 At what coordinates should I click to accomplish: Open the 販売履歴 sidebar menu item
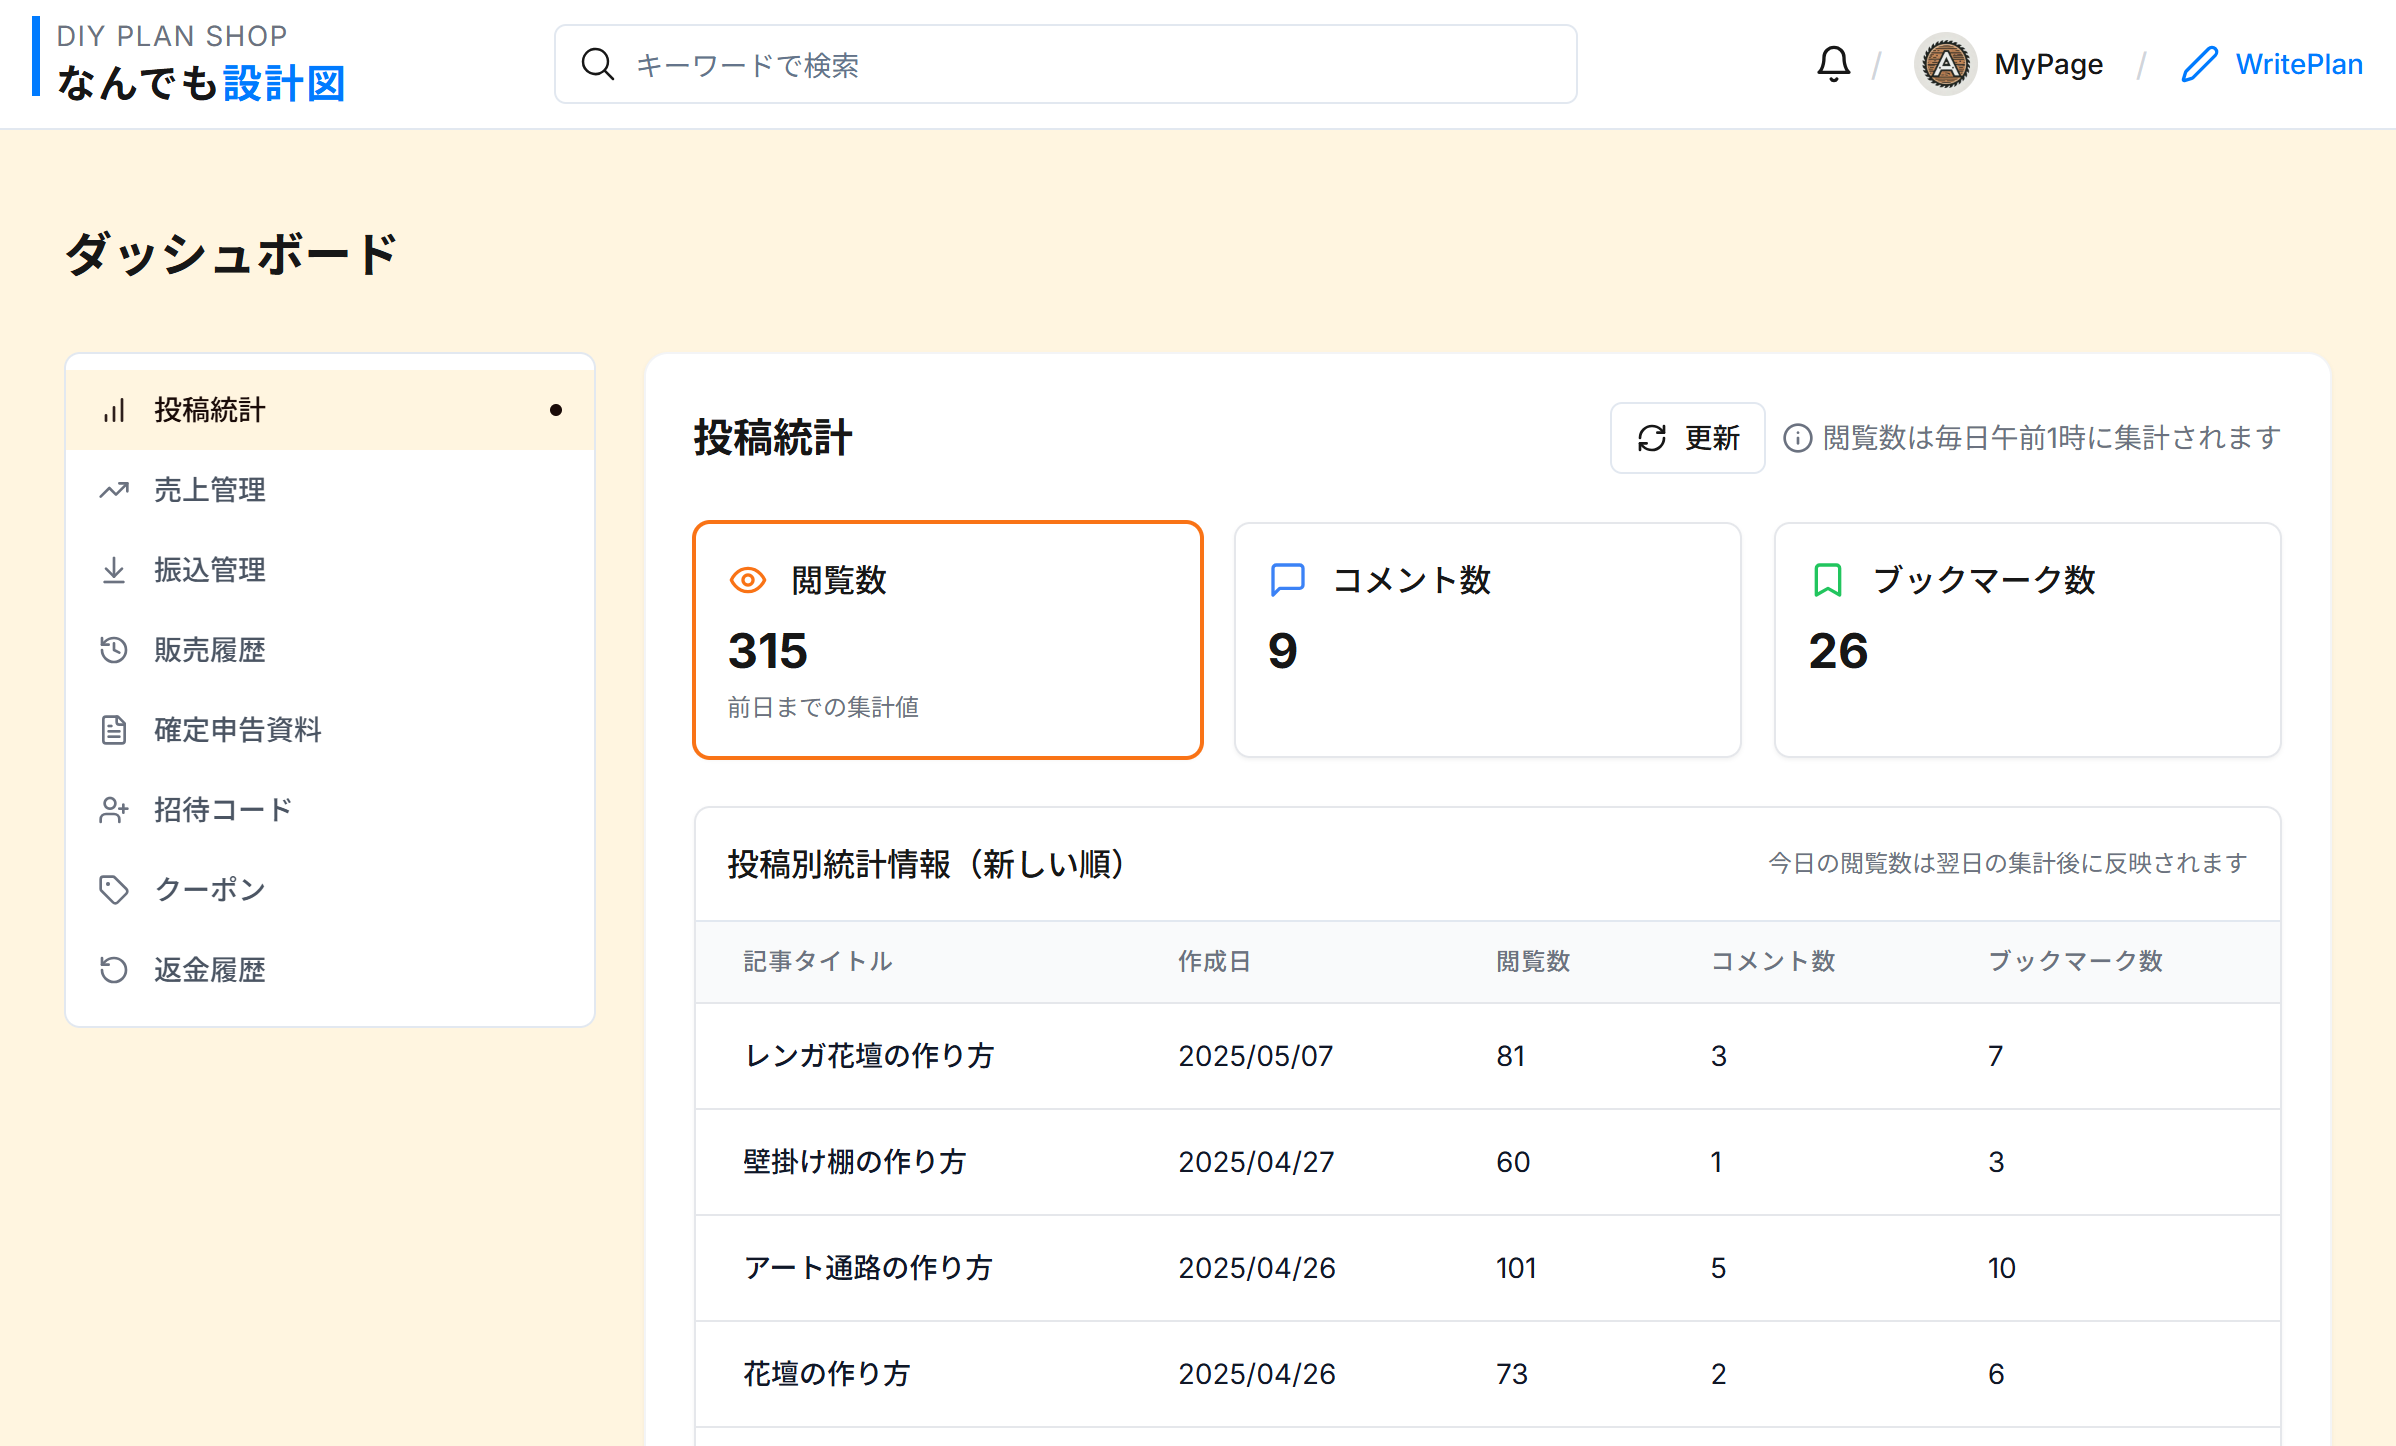330,650
